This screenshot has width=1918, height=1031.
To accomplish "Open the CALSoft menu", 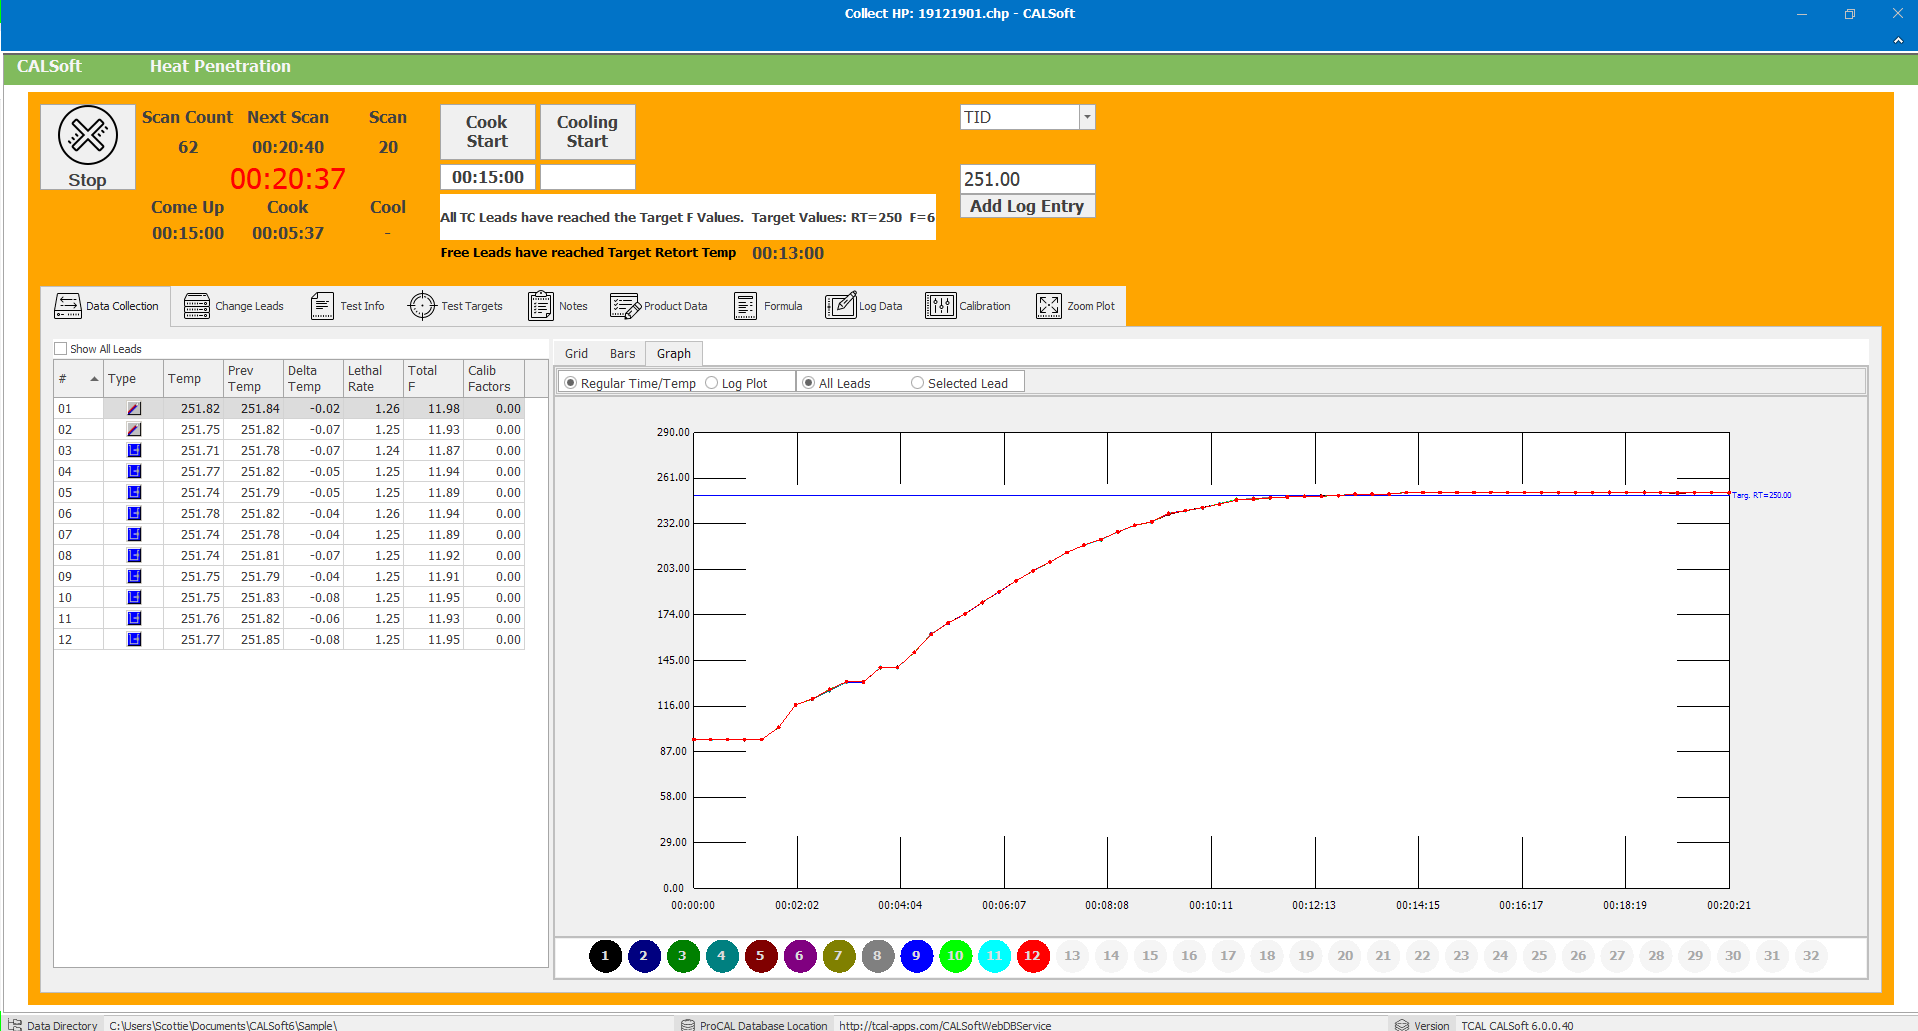I will click(49, 66).
